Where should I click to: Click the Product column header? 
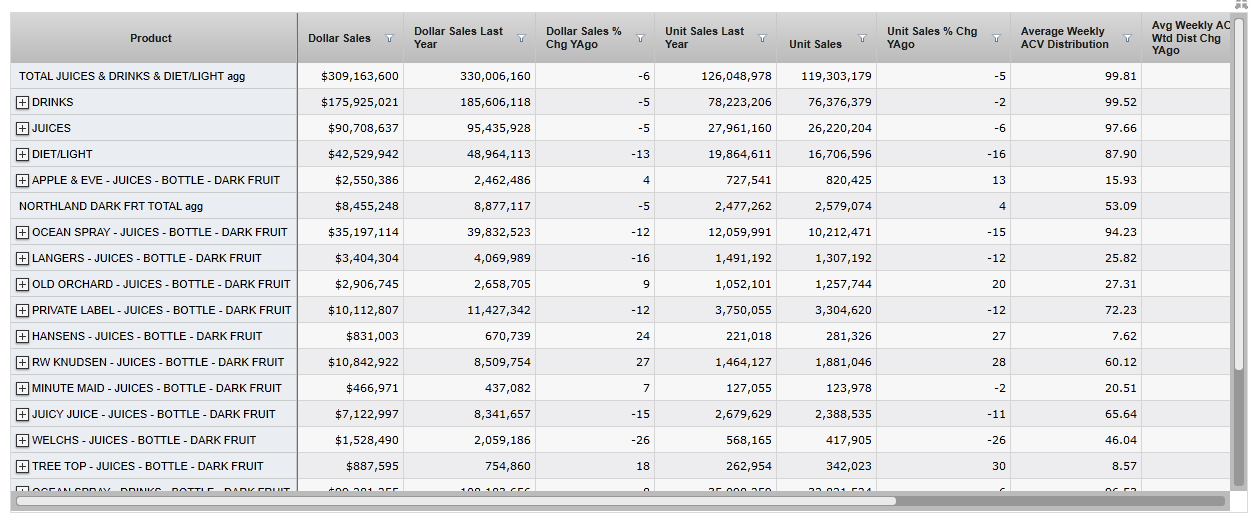pyautogui.click(x=151, y=39)
